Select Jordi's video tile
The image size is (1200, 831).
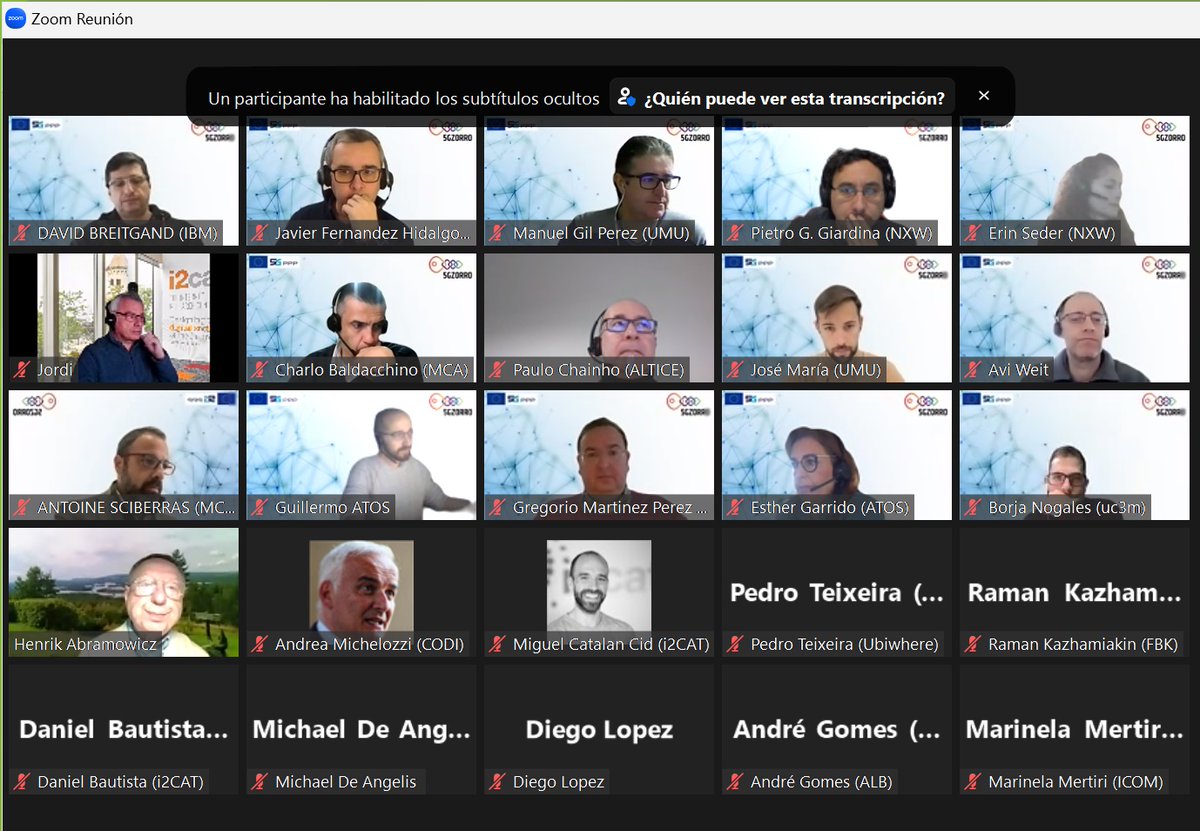tap(124, 318)
